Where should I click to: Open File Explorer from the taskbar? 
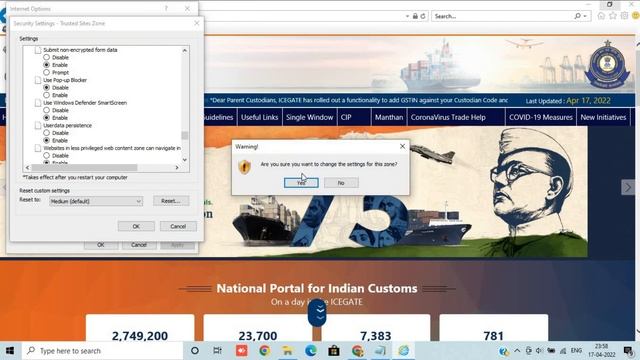(x=287, y=351)
